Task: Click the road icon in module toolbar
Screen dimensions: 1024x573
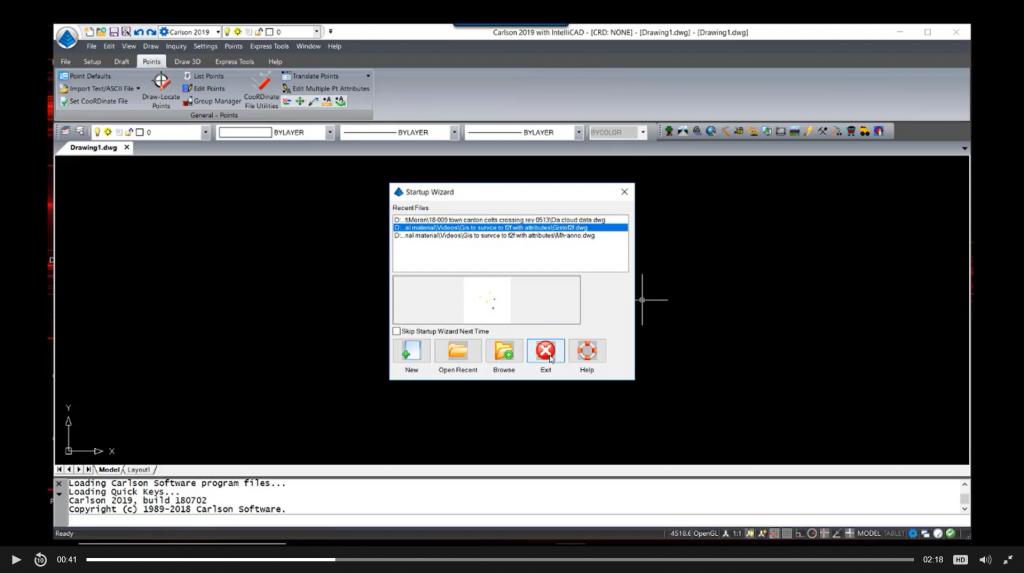Action: coord(682,131)
